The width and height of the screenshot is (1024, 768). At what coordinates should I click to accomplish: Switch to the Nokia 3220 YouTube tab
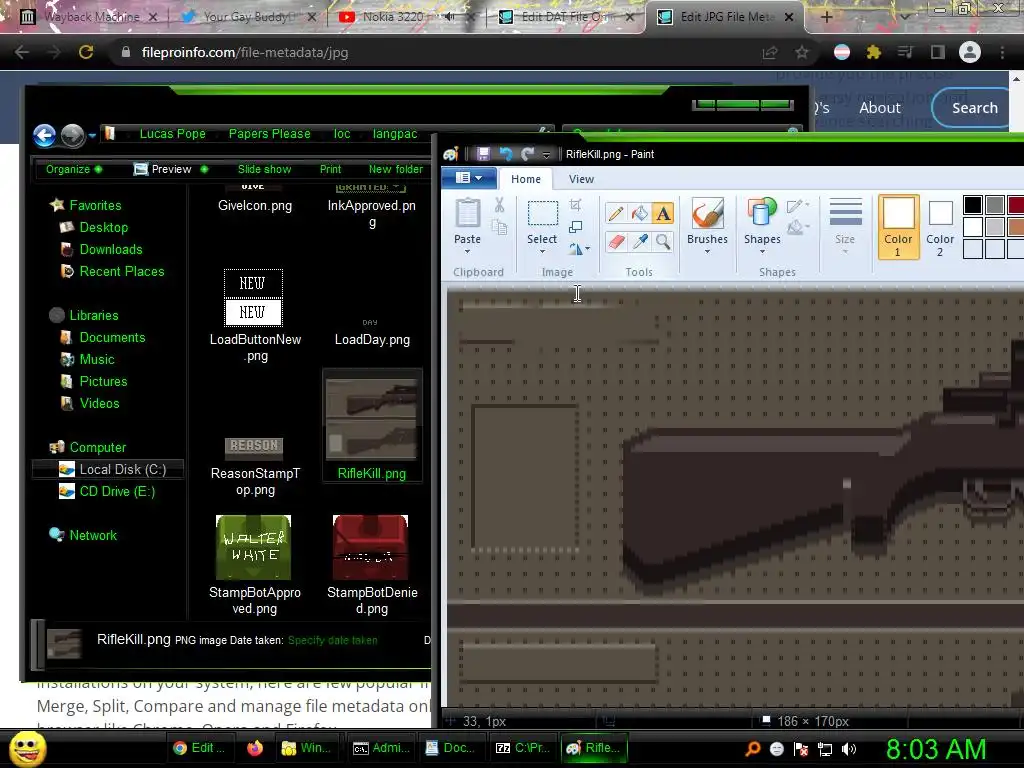393,17
